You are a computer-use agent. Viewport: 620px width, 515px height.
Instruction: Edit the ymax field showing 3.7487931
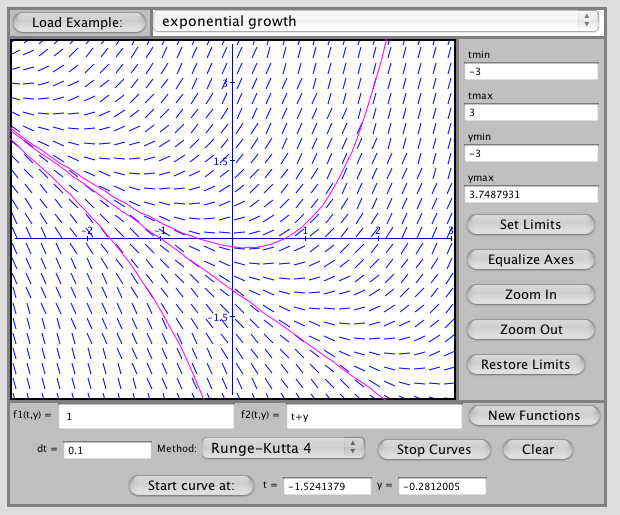pos(530,195)
